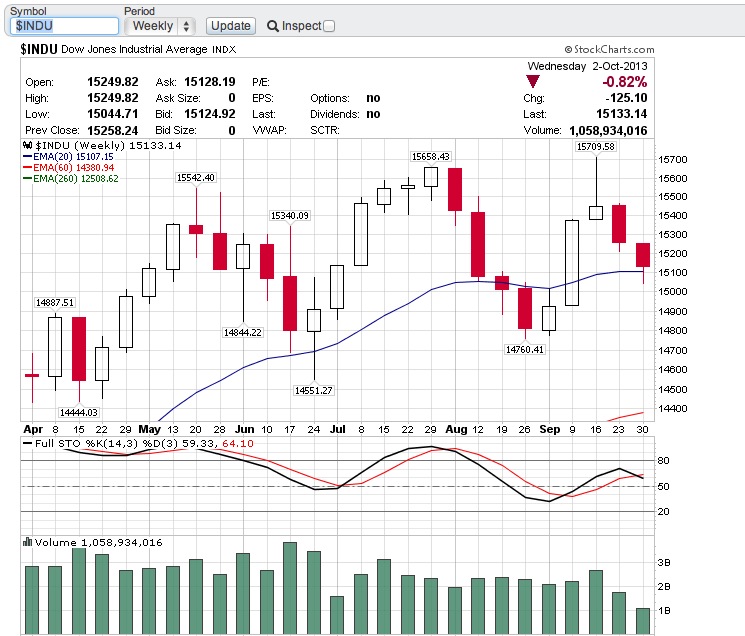The height and width of the screenshot is (636, 745).
Task: Click the stochastic 80 level axis label
Action: 663,460
